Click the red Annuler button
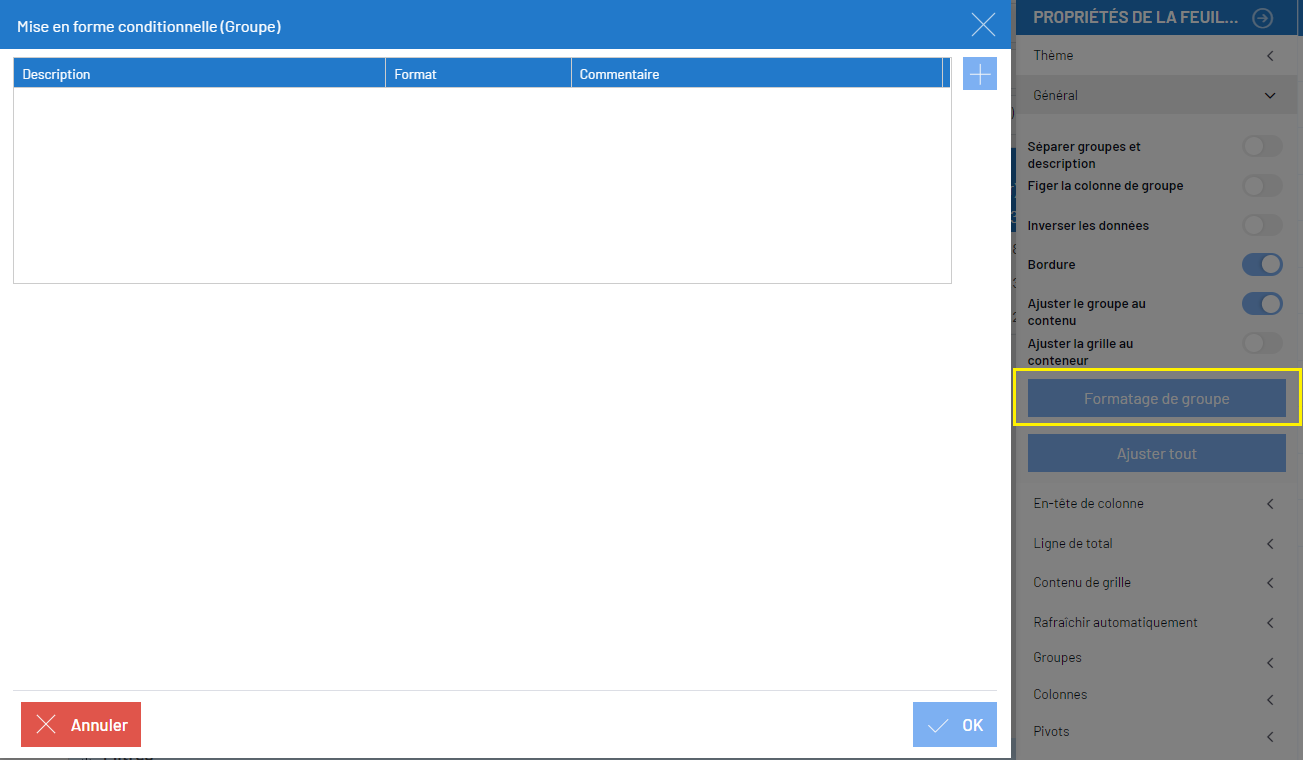 click(x=81, y=725)
